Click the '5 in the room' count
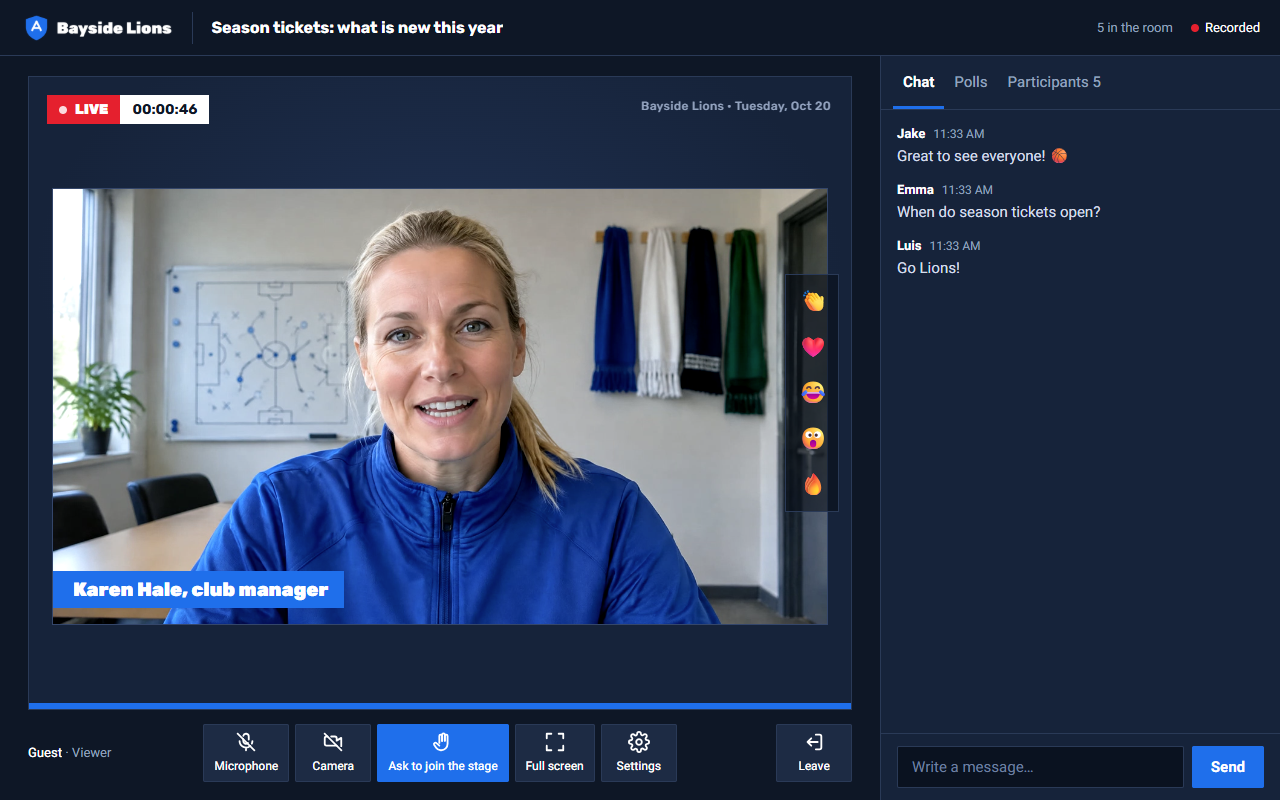Screen dimensions: 1280x800 1135,28
